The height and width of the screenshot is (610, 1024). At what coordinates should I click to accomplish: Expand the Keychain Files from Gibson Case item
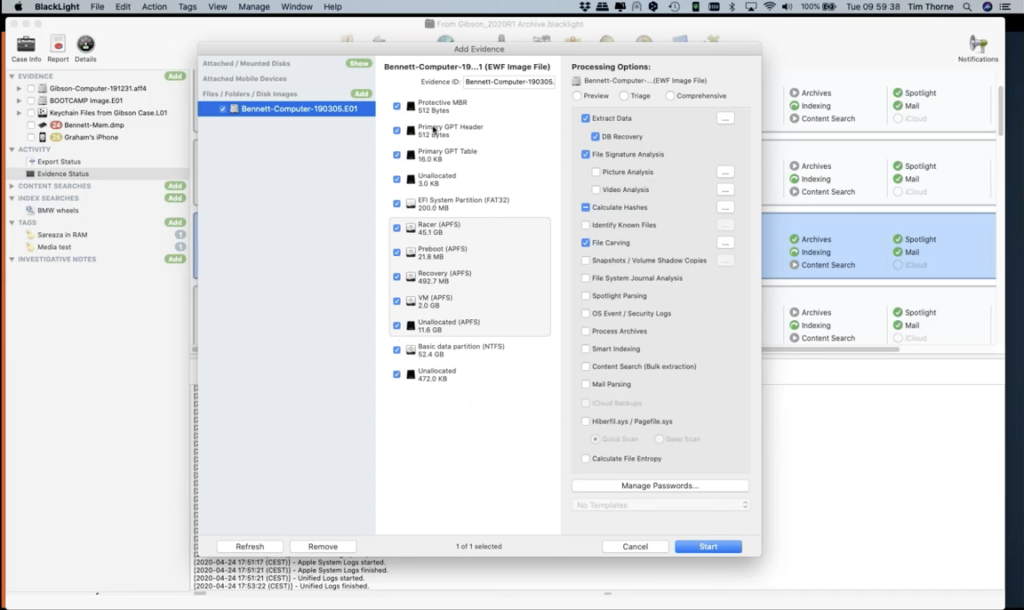[19, 113]
